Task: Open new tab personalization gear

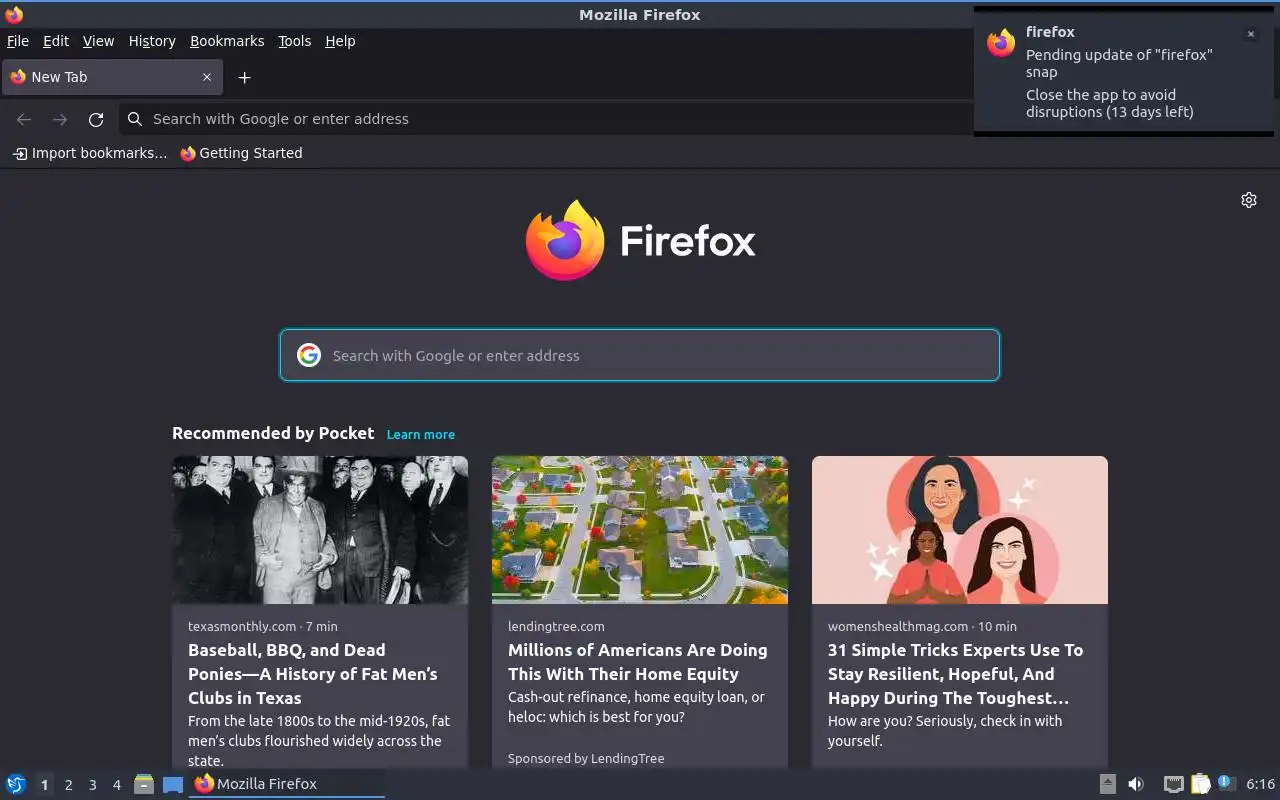Action: click(x=1249, y=200)
